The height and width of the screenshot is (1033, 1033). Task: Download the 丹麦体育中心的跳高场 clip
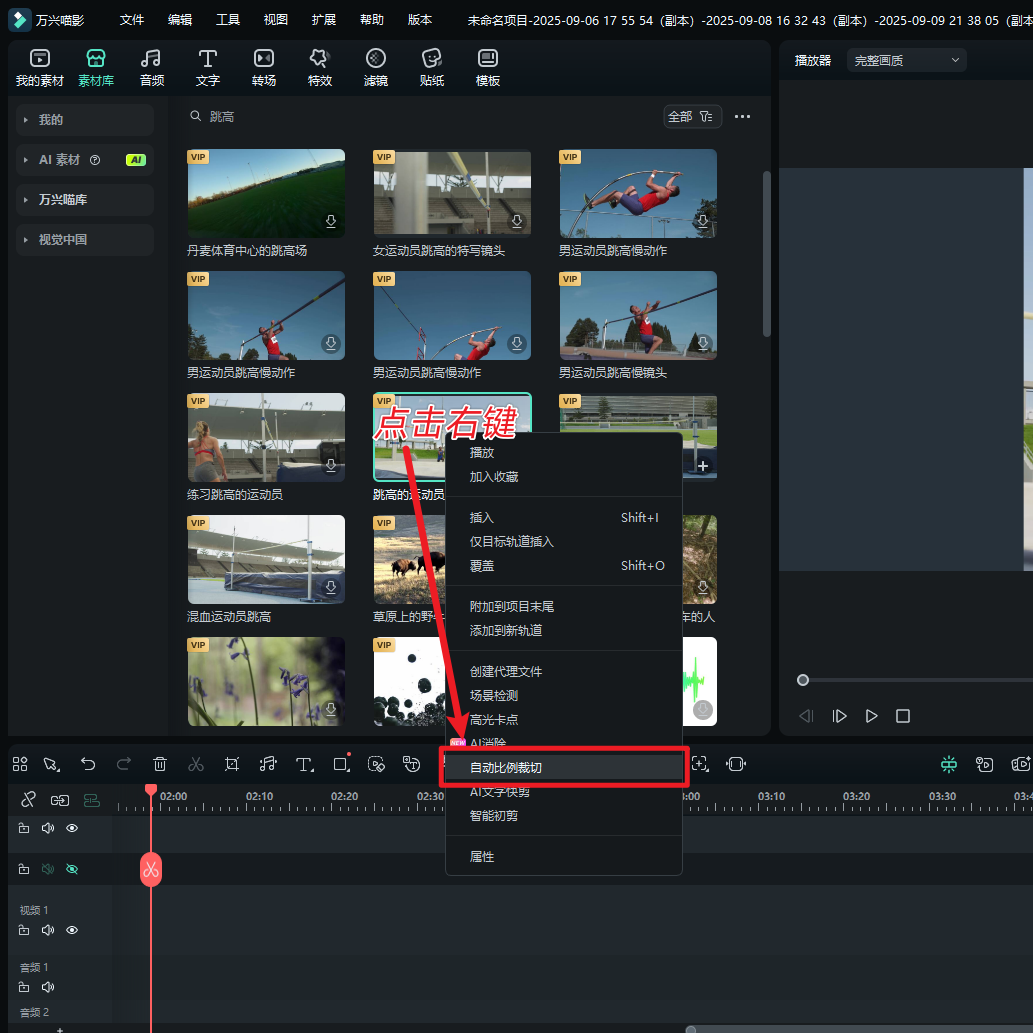point(331,221)
